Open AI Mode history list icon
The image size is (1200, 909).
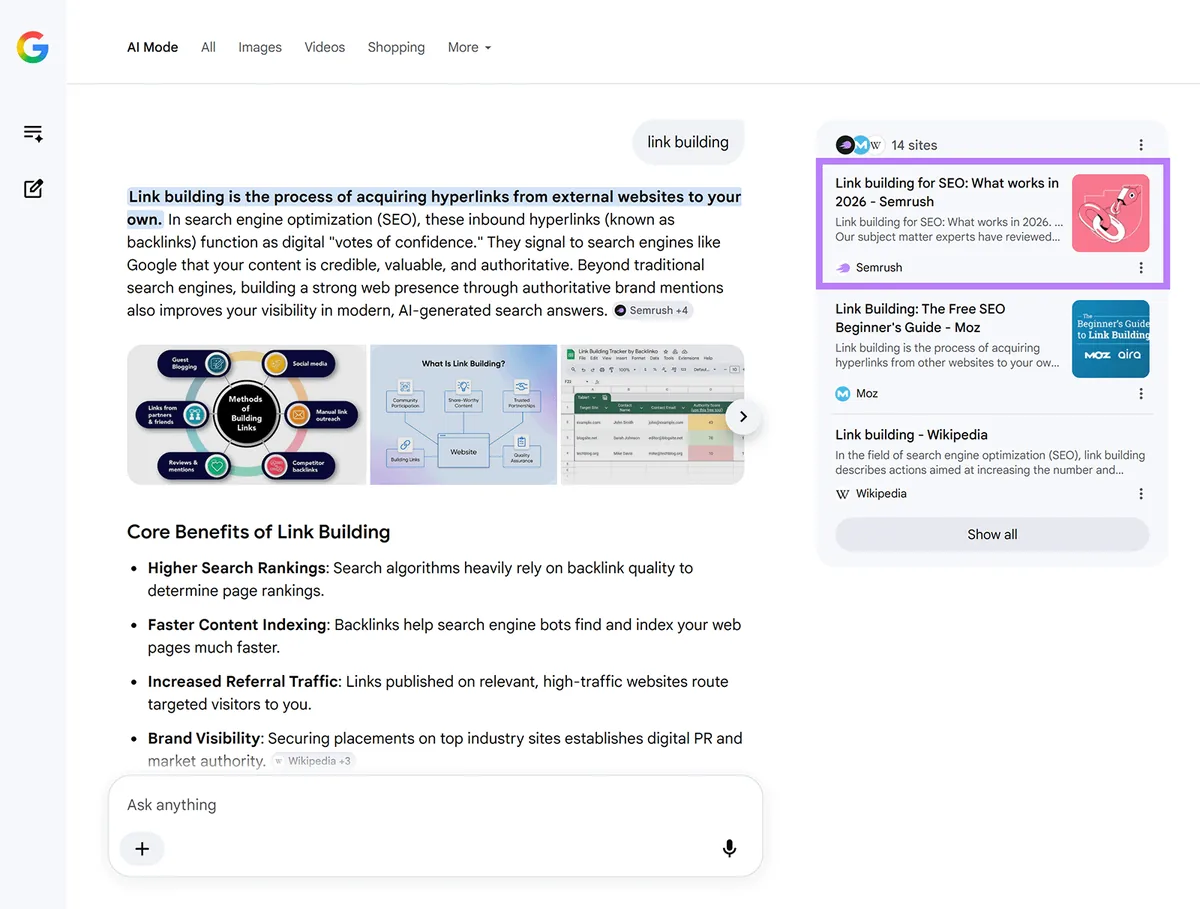tap(33, 134)
